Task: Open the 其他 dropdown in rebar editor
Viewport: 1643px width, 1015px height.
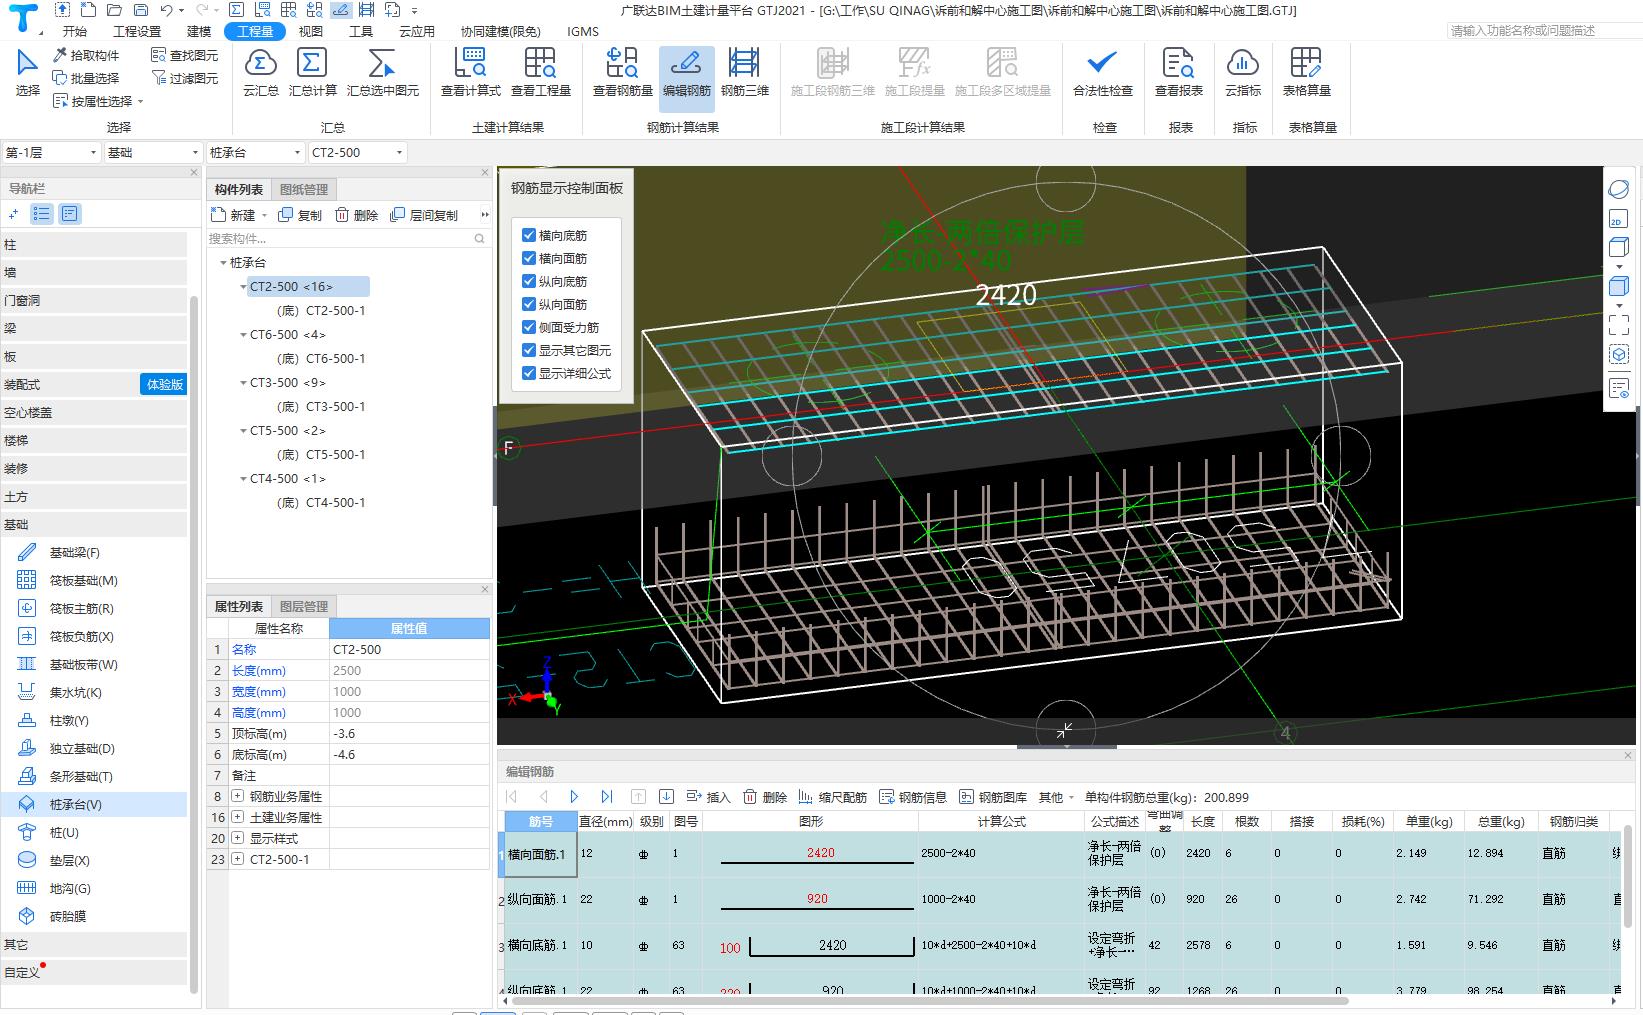Action: (x=1056, y=797)
